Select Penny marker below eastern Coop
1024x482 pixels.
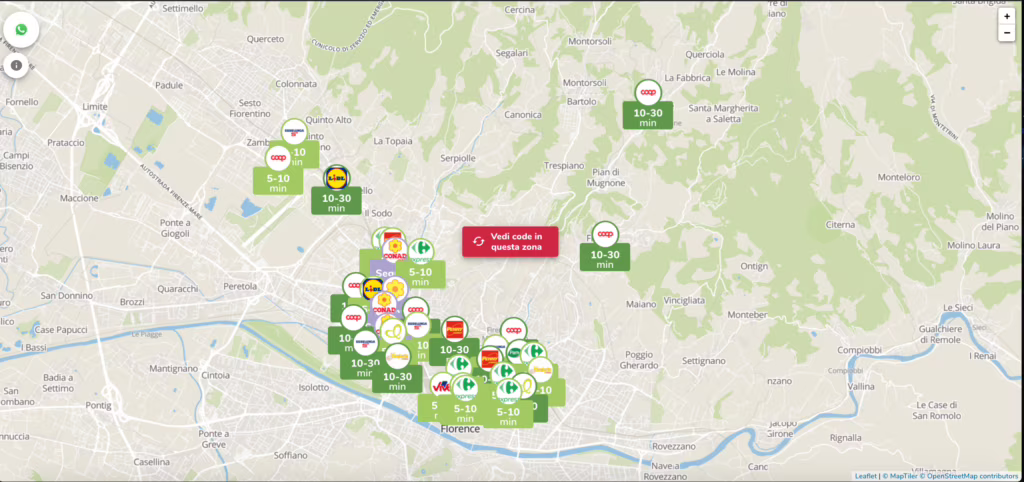[489, 359]
